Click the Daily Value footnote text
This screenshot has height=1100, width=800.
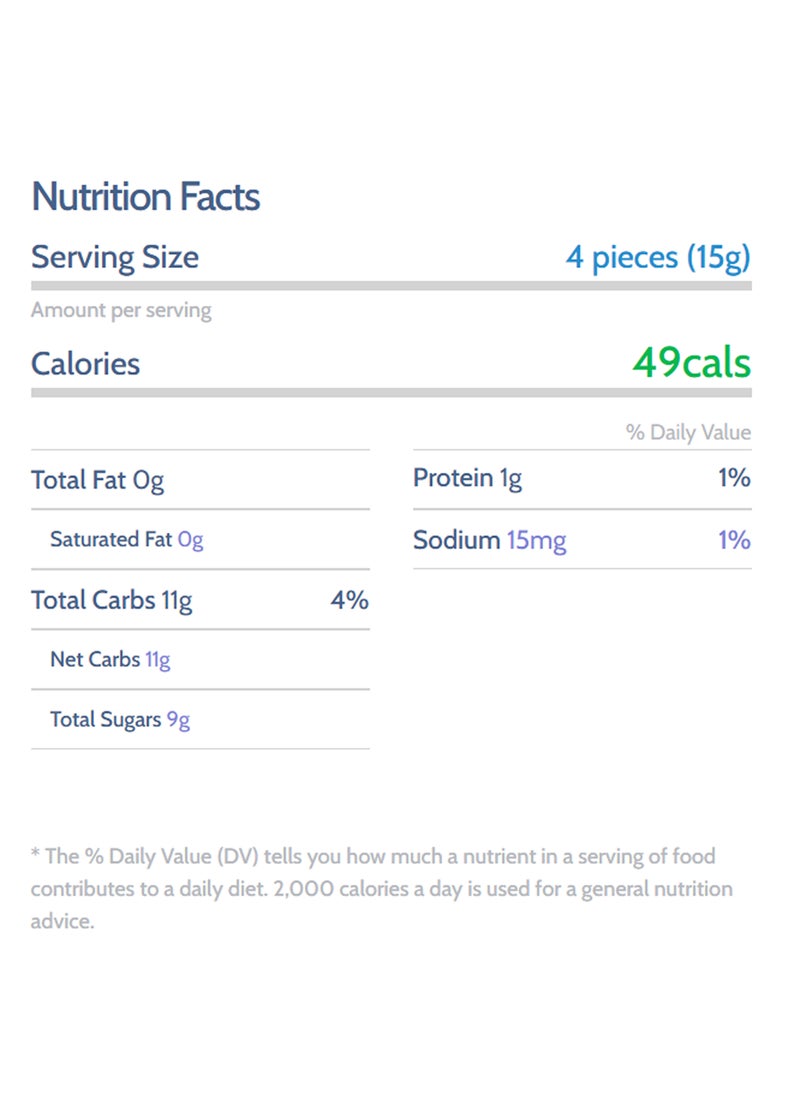(x=381, y=889)
